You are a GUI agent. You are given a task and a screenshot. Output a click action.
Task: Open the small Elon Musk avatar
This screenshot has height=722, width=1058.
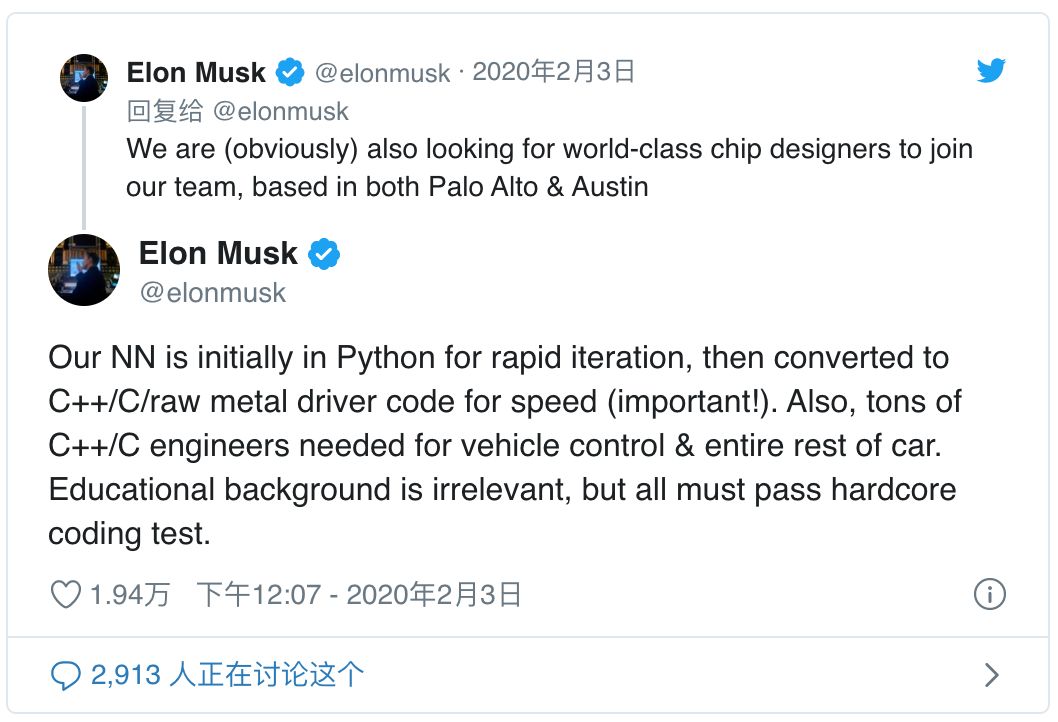coord(84,78)
